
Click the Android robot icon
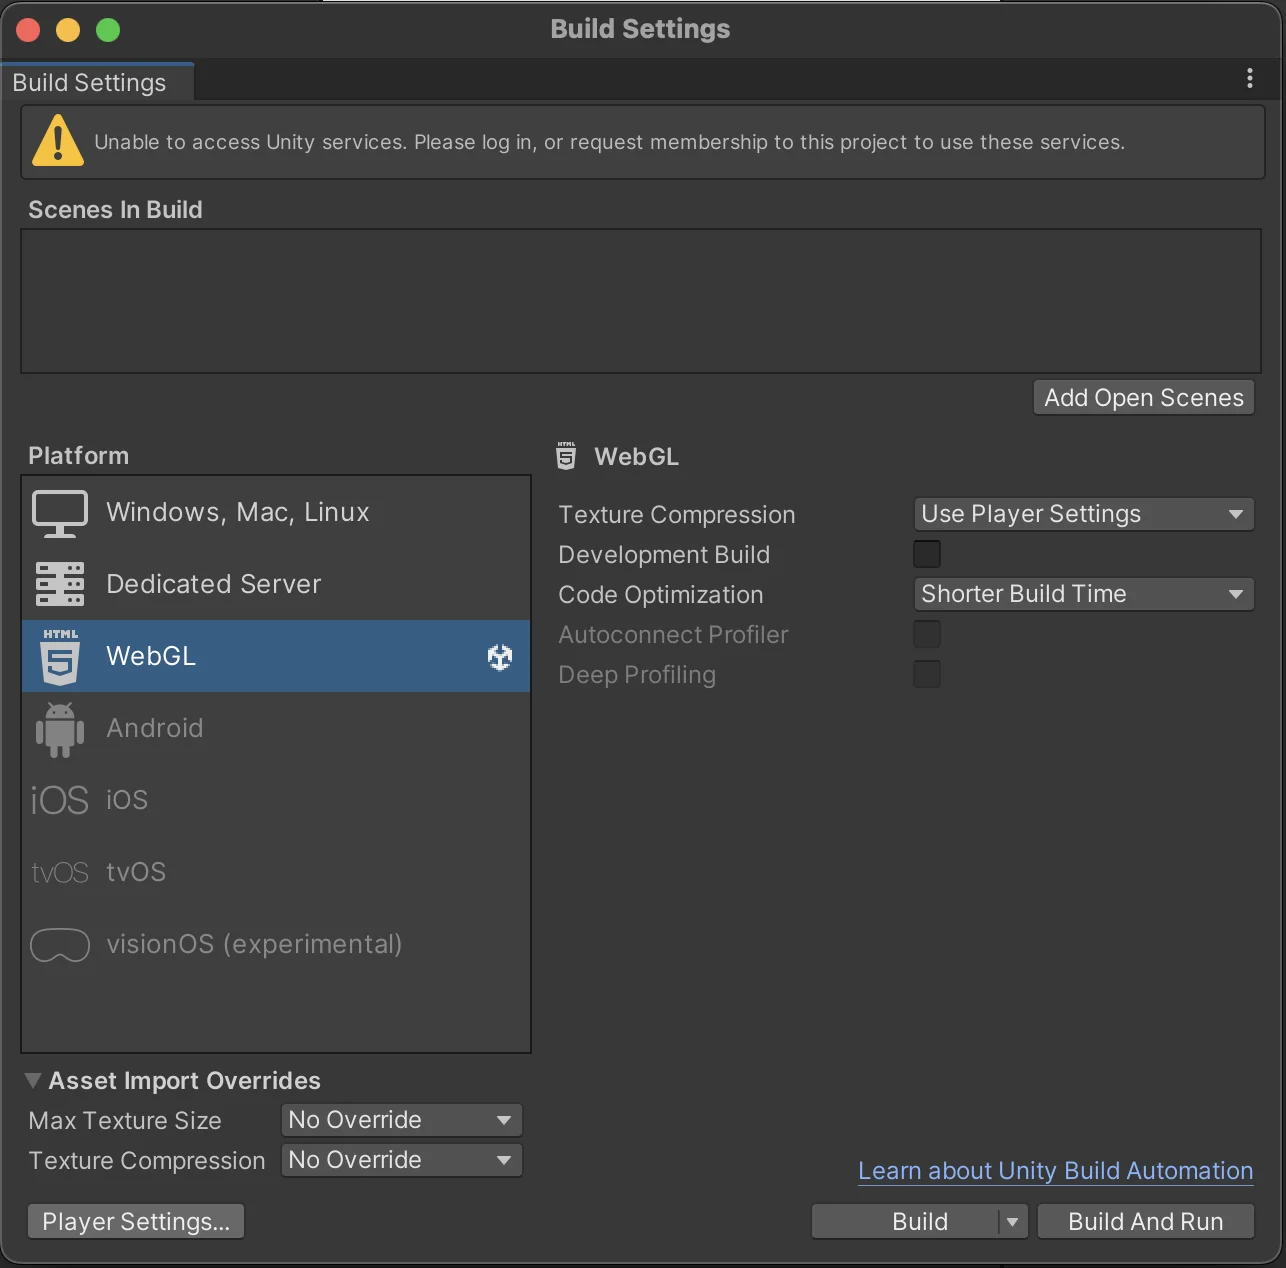60,729
